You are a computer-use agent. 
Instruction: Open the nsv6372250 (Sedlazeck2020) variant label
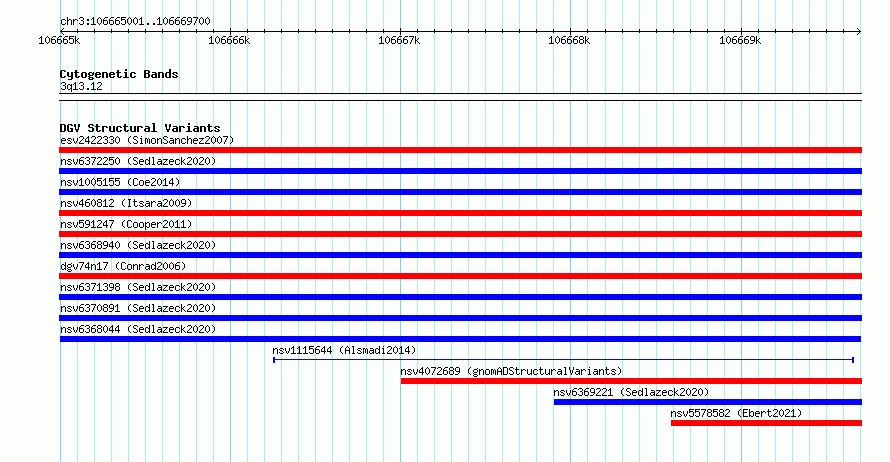pos(138,161)
